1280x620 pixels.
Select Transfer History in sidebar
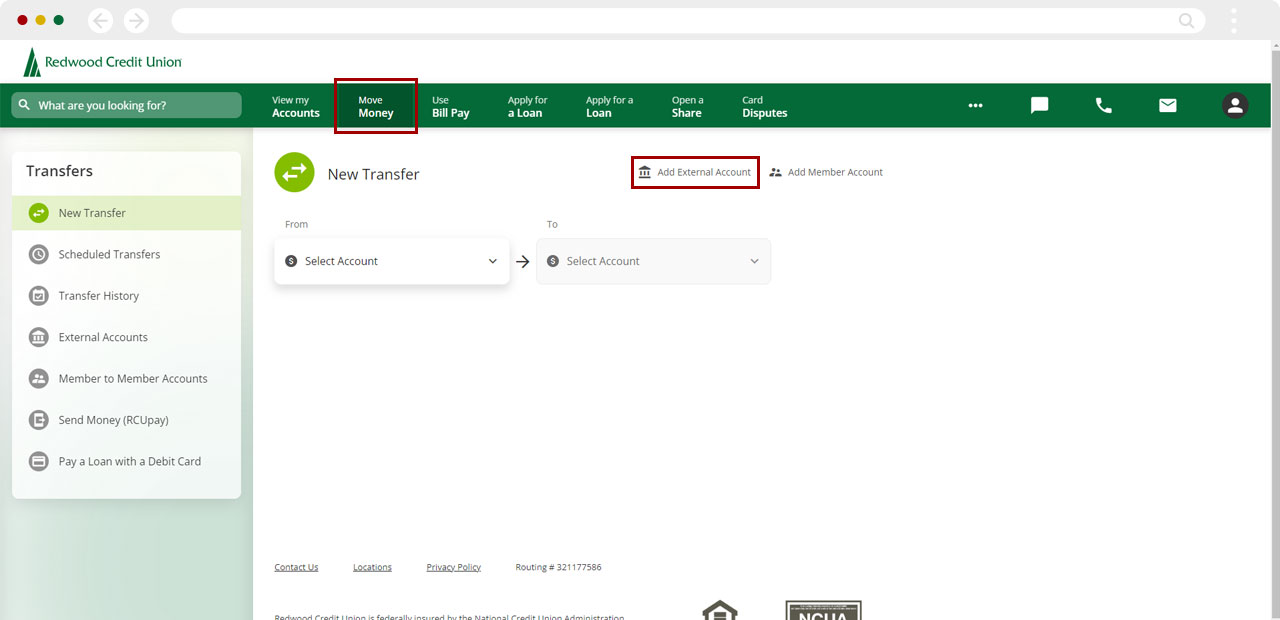(126, 296)
